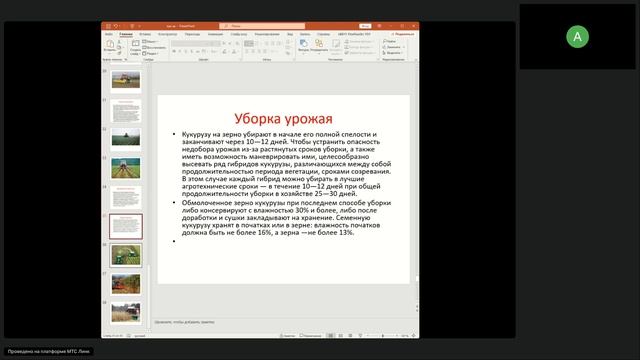Open the ABBYY FineReader PDF tab

(x=354, y=34)
